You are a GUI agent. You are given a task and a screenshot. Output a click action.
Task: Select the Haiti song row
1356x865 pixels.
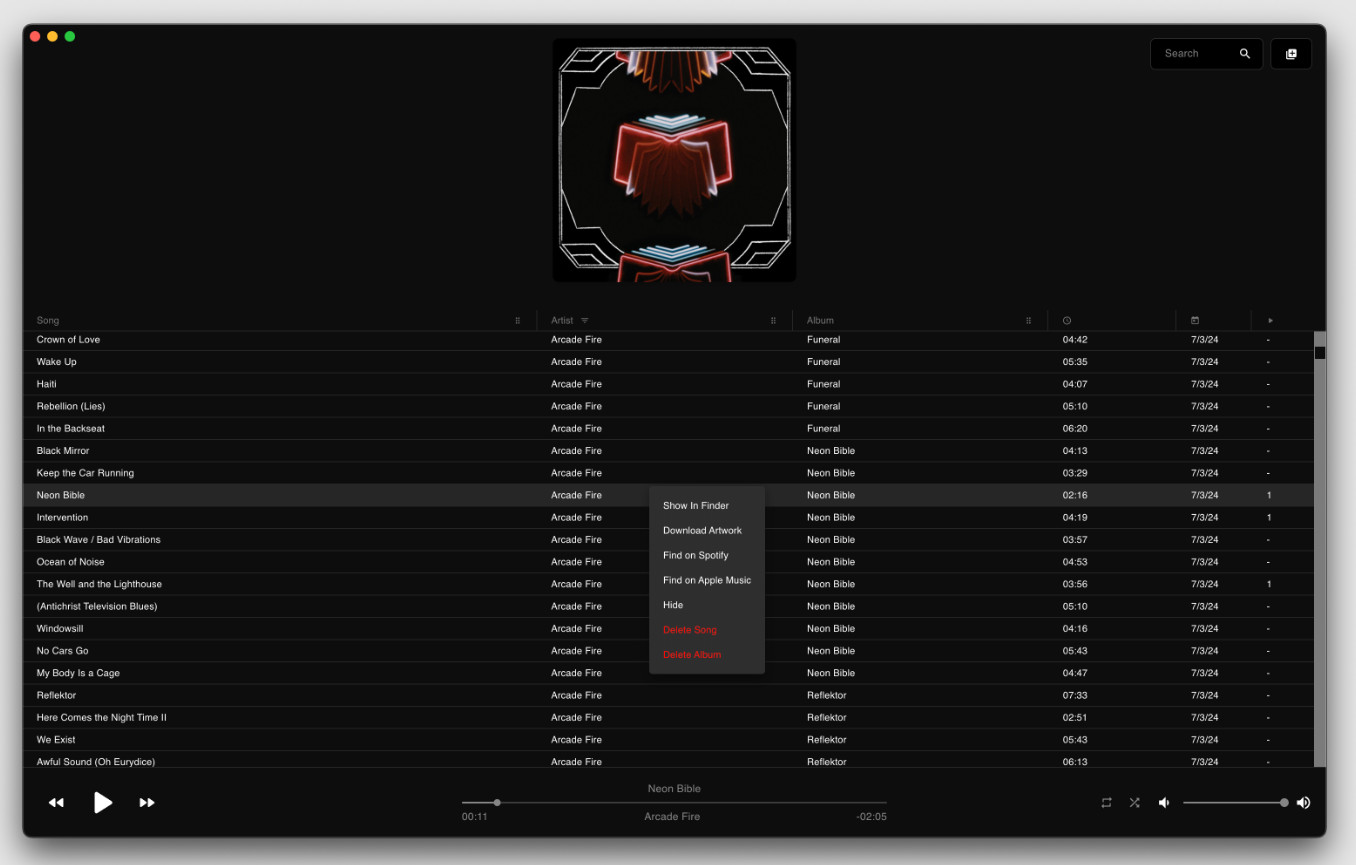point(668,384)
